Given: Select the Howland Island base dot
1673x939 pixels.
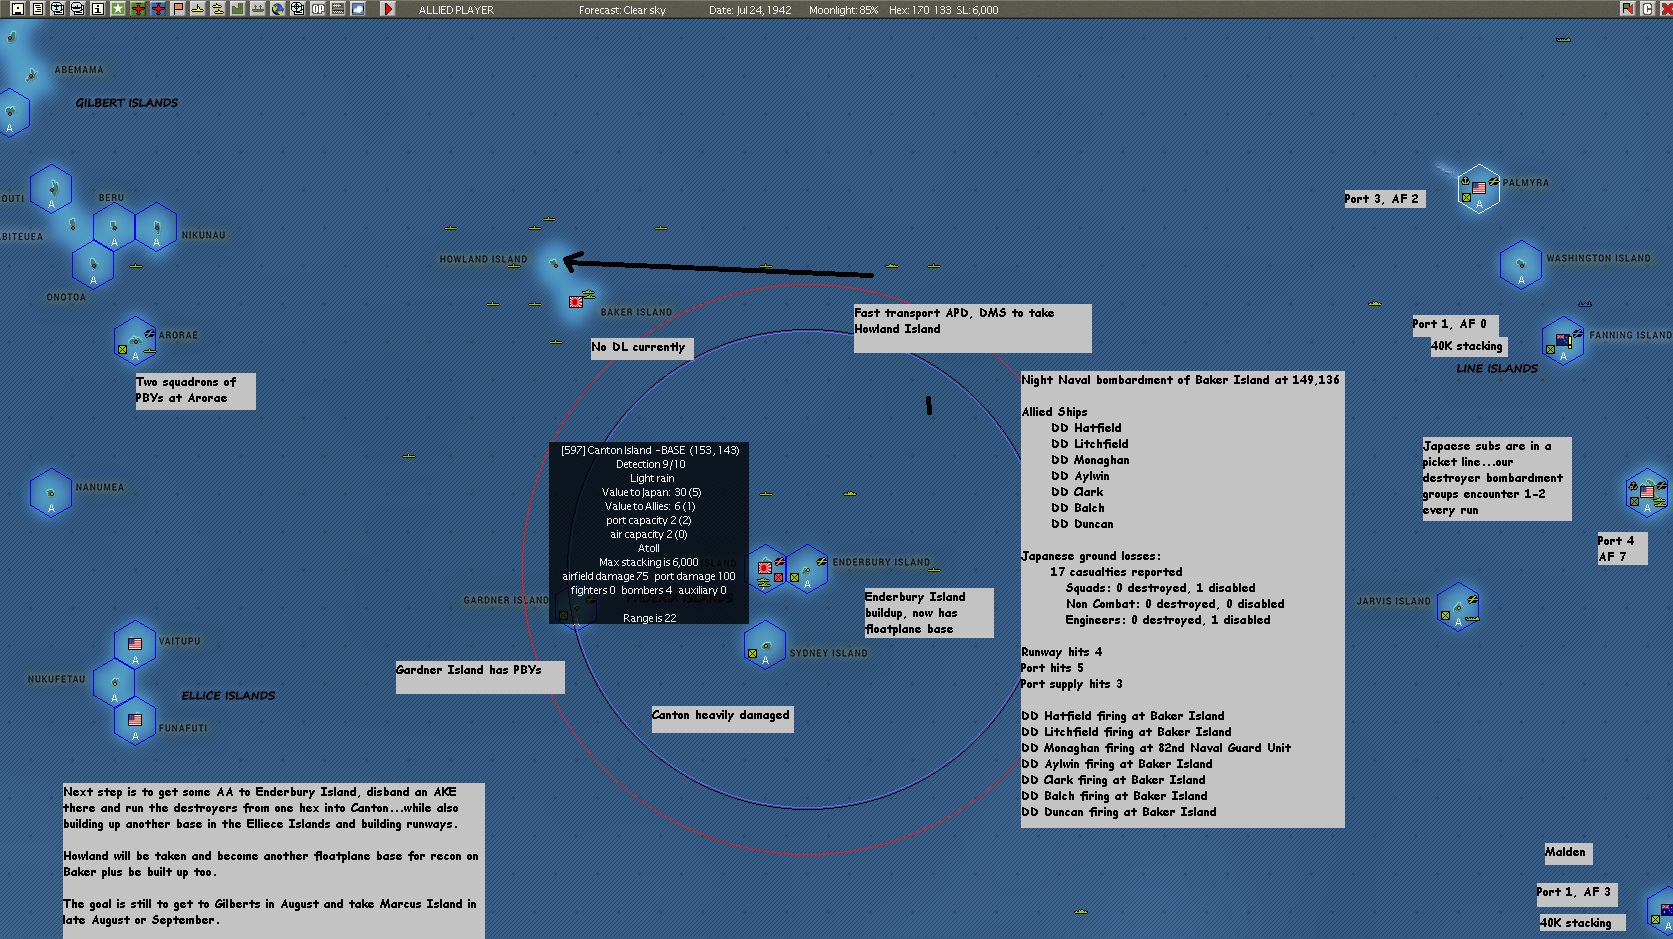Looking at the screenshot, I should click(x=555, y=264).
